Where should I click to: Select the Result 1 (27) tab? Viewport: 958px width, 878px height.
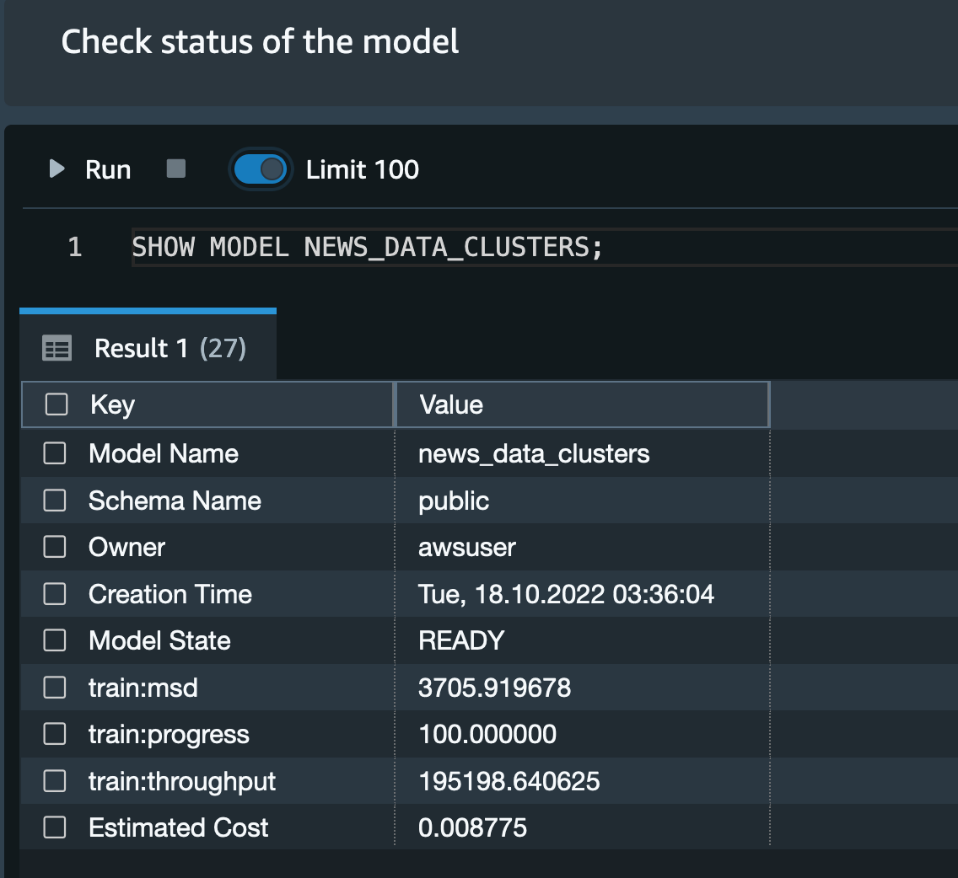[x=148, y=346]
